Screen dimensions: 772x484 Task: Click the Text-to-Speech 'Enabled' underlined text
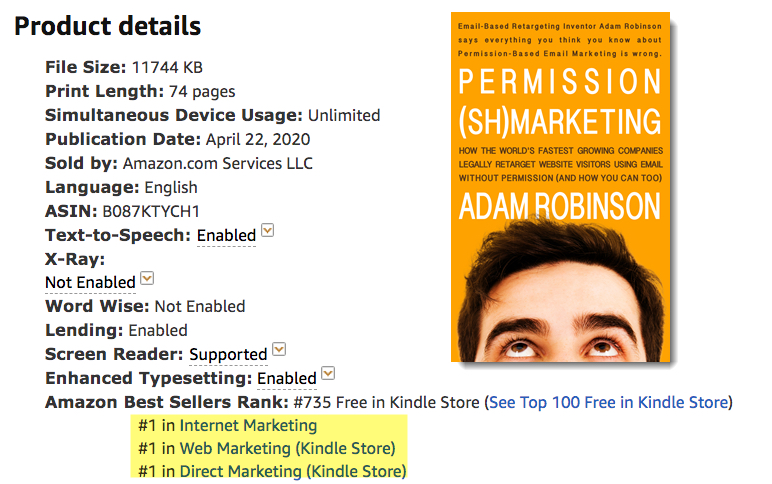click(226, 235)
